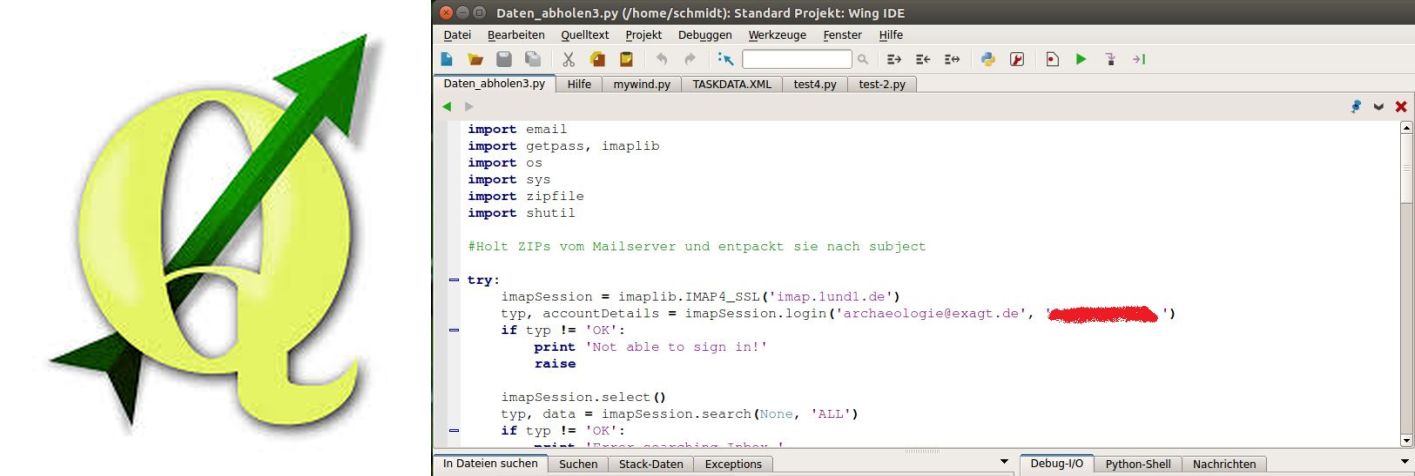Pin the editor with the pushpin icon

click(x=1358, y=106)
